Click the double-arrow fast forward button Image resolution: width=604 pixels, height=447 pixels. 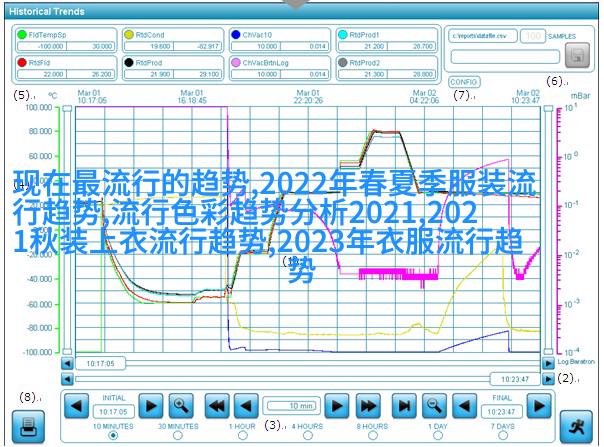(x=368, y=405)
